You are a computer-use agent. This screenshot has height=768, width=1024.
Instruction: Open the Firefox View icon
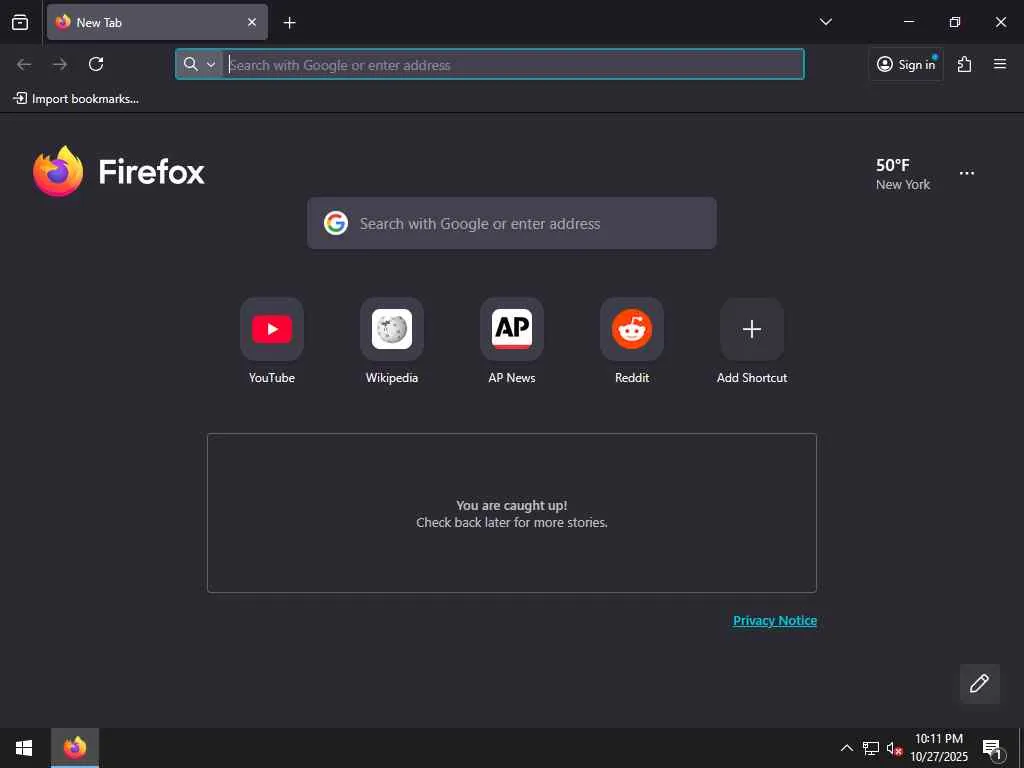(x=20, y=22)
